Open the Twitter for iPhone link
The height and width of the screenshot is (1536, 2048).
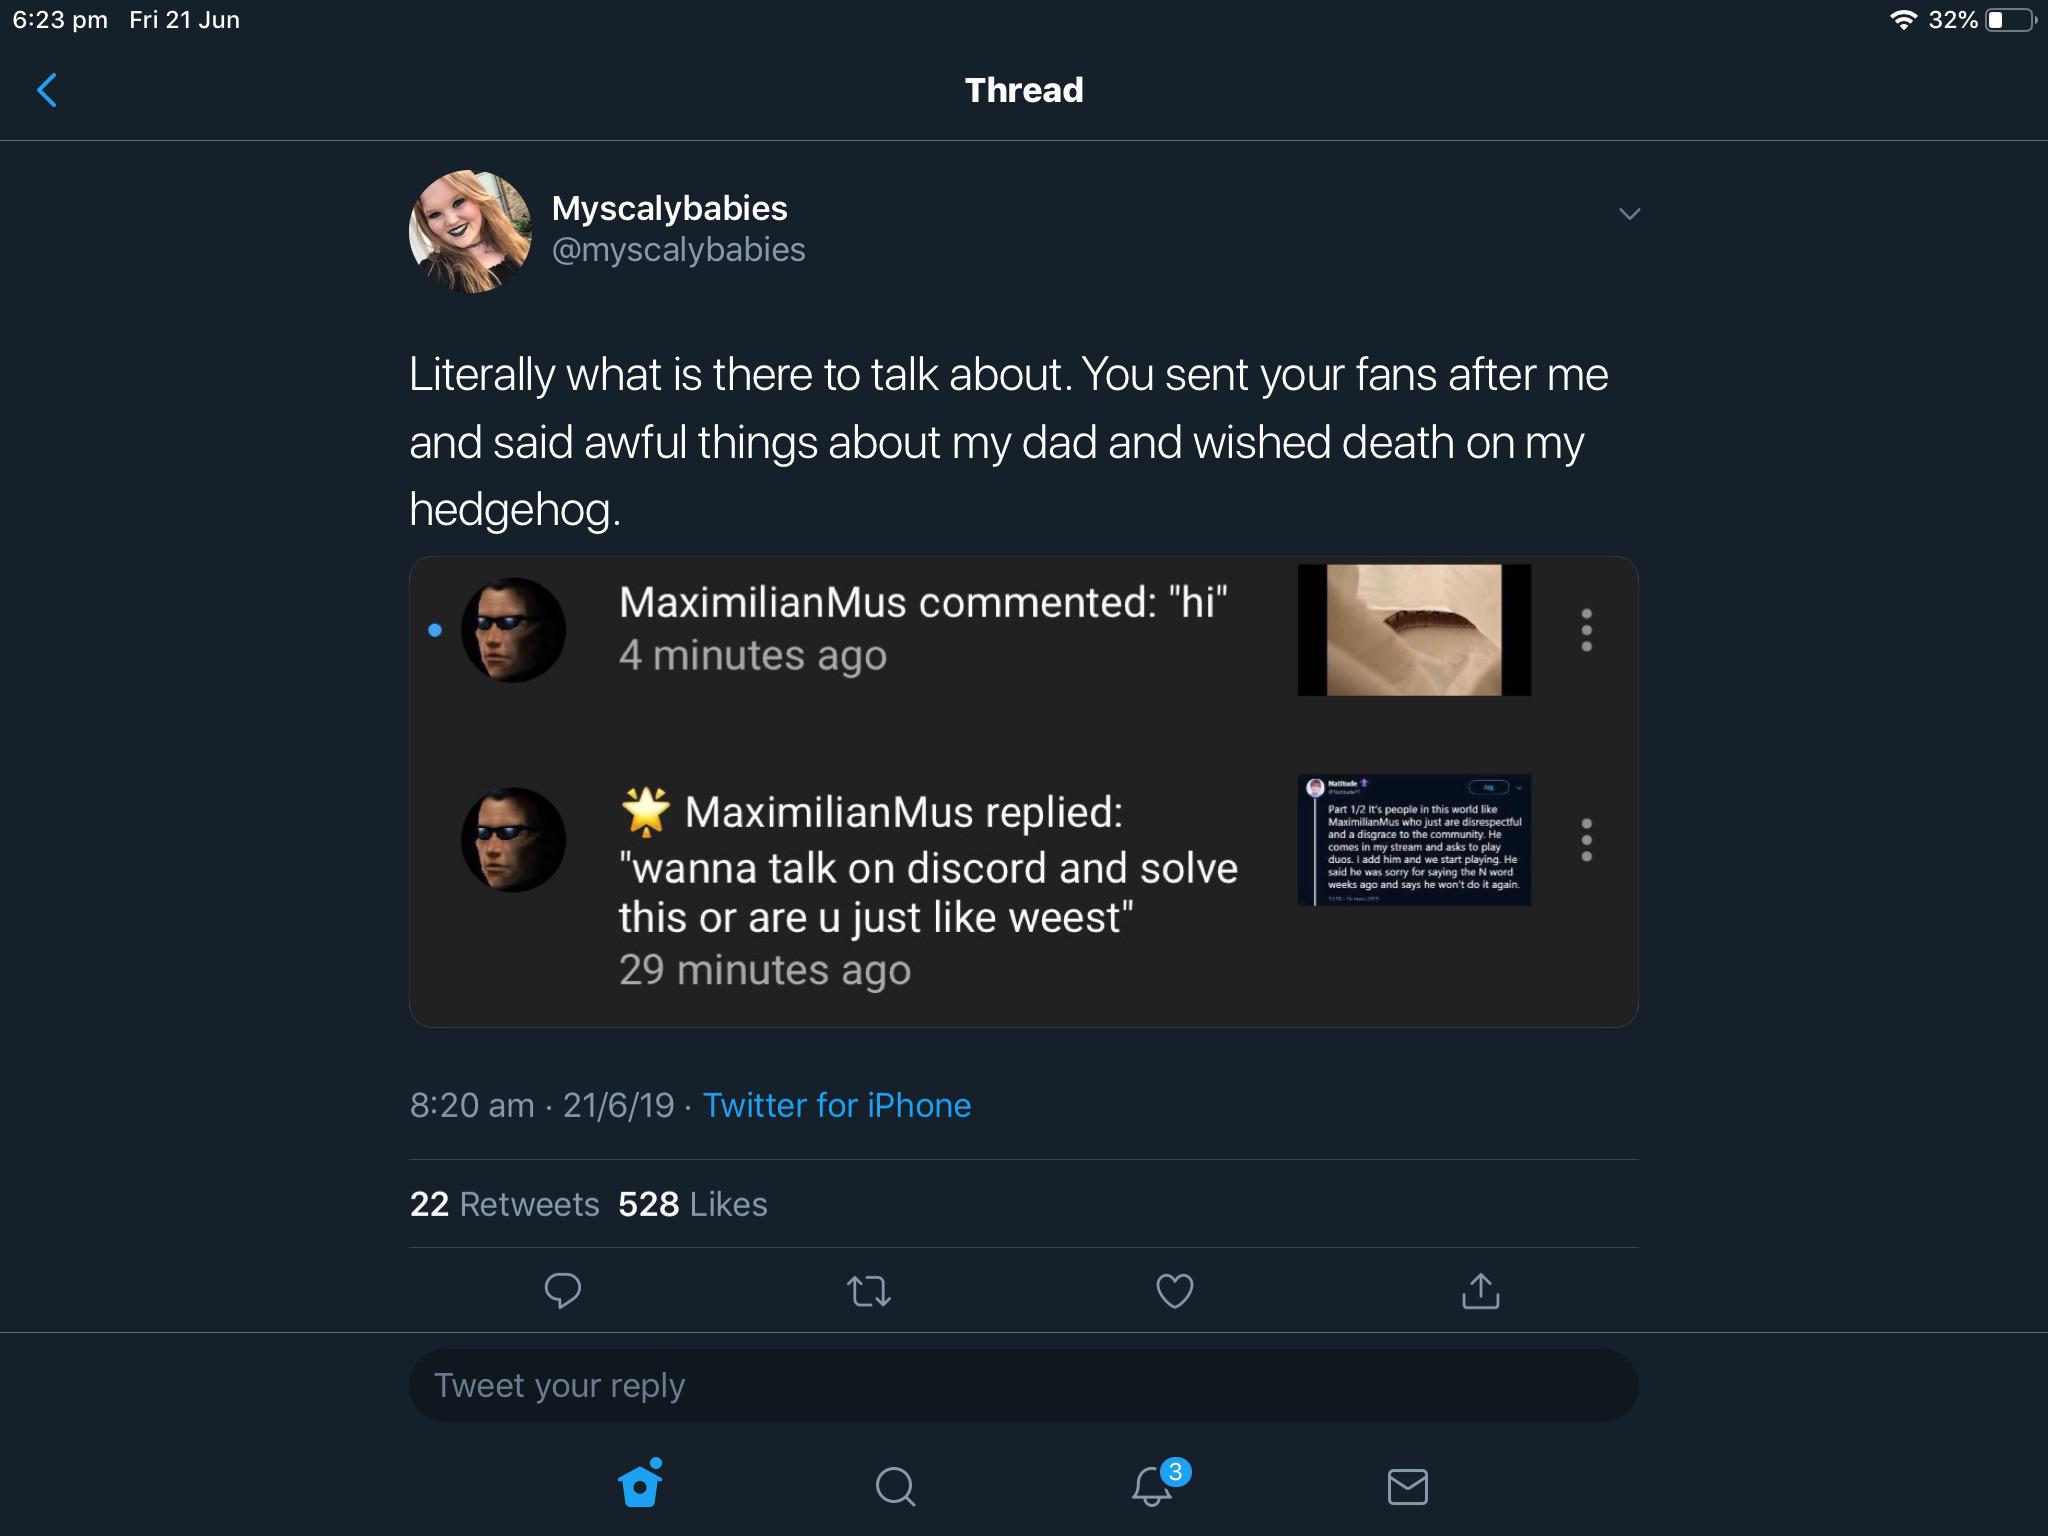tap(836, 1105)
